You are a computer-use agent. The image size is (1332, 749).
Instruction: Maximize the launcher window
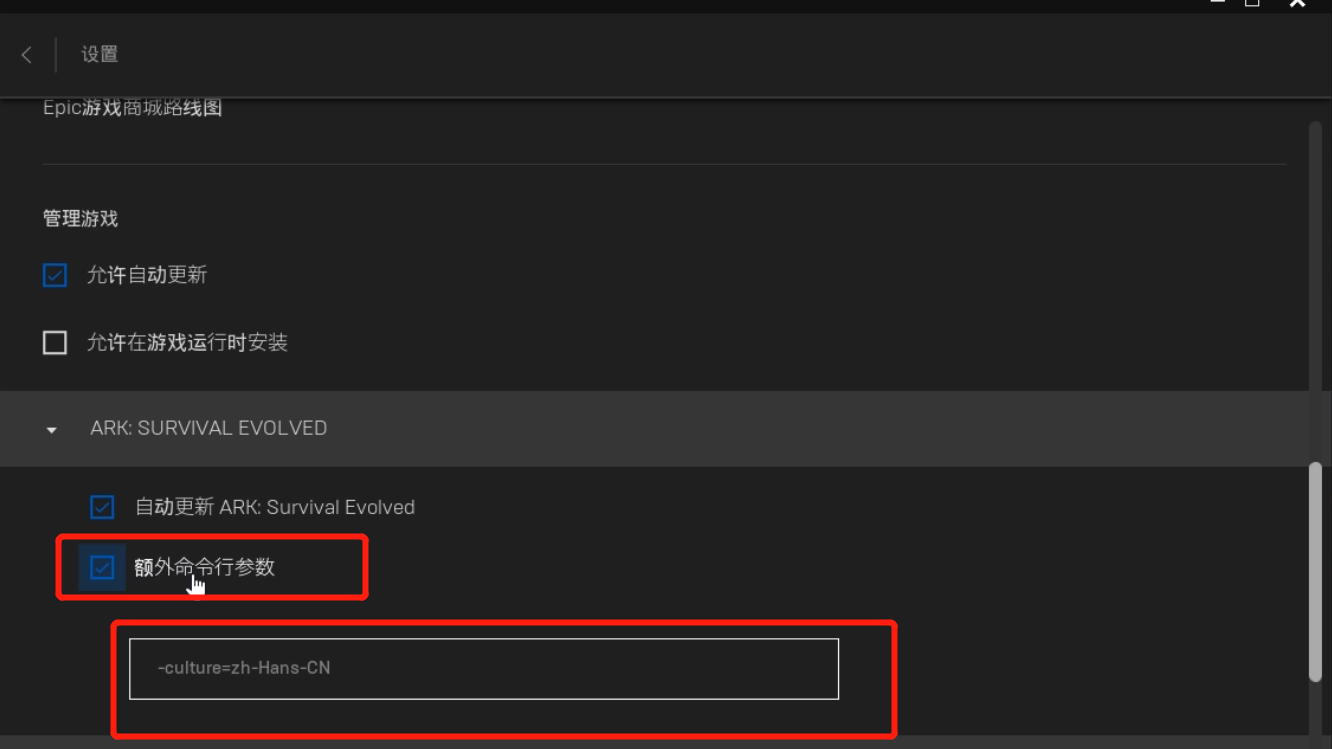click(1252, 4)
